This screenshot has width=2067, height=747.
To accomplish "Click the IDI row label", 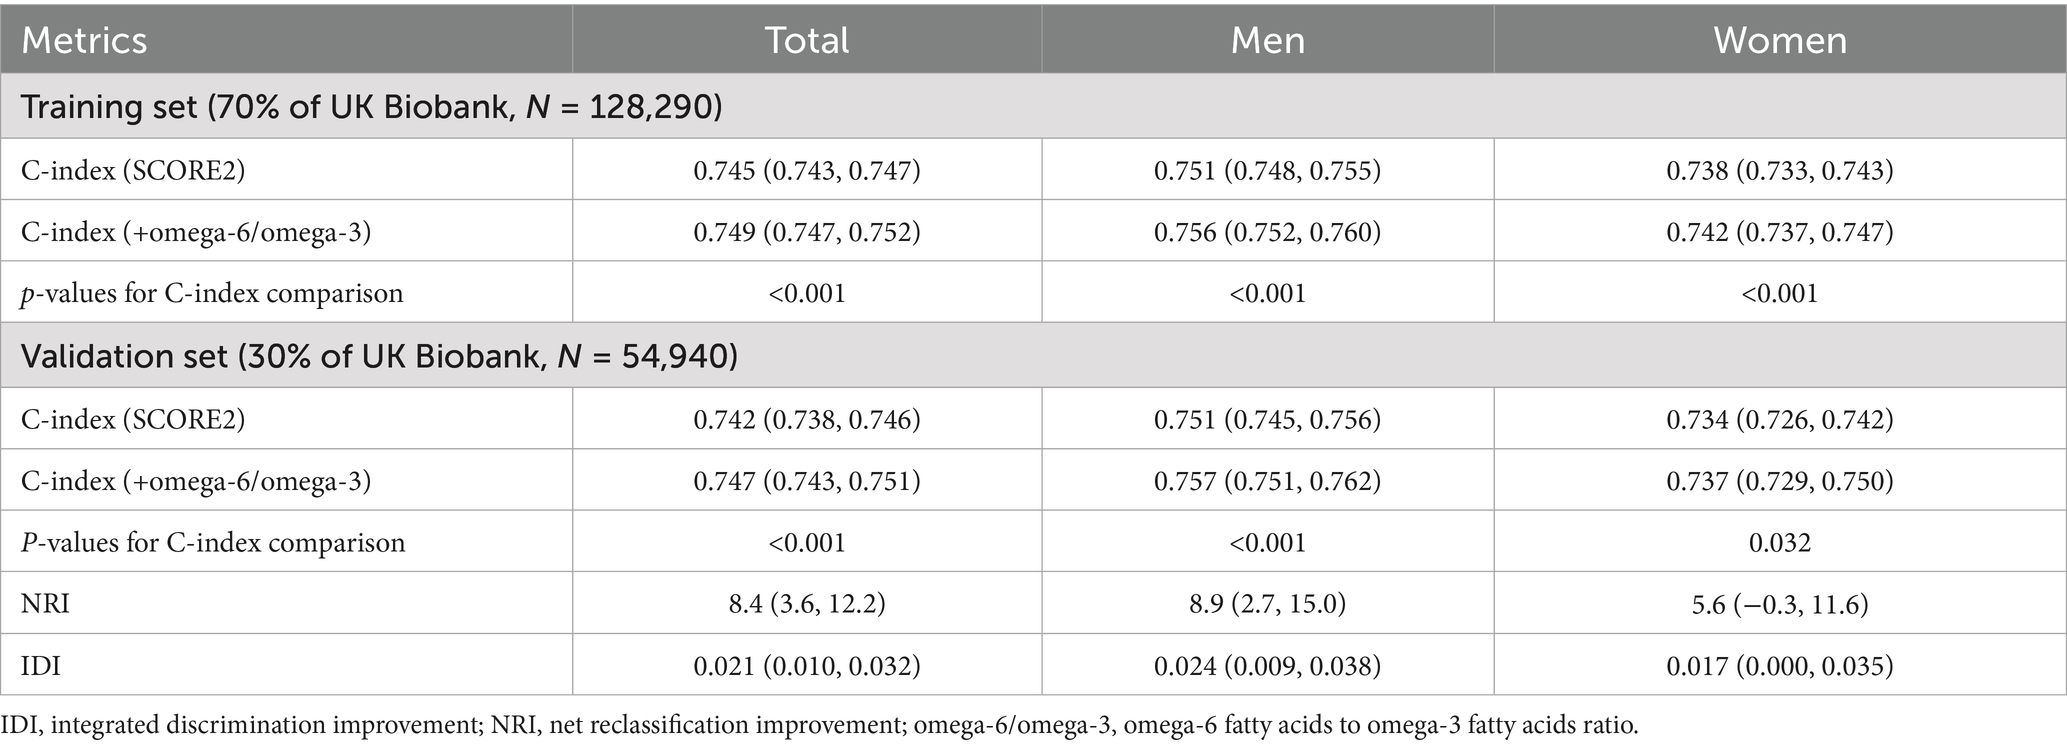I will click(x=41, y=666).
